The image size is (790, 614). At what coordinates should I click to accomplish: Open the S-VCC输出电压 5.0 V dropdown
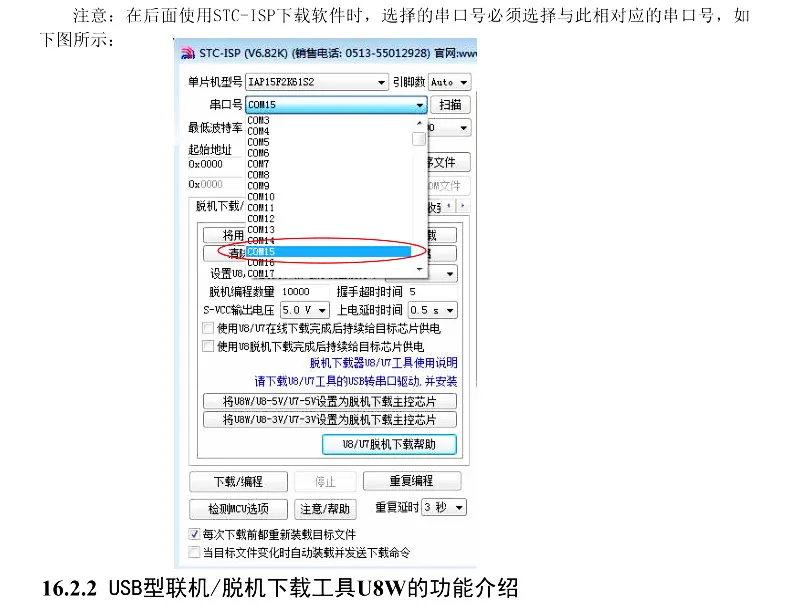[x=304, y=310]
